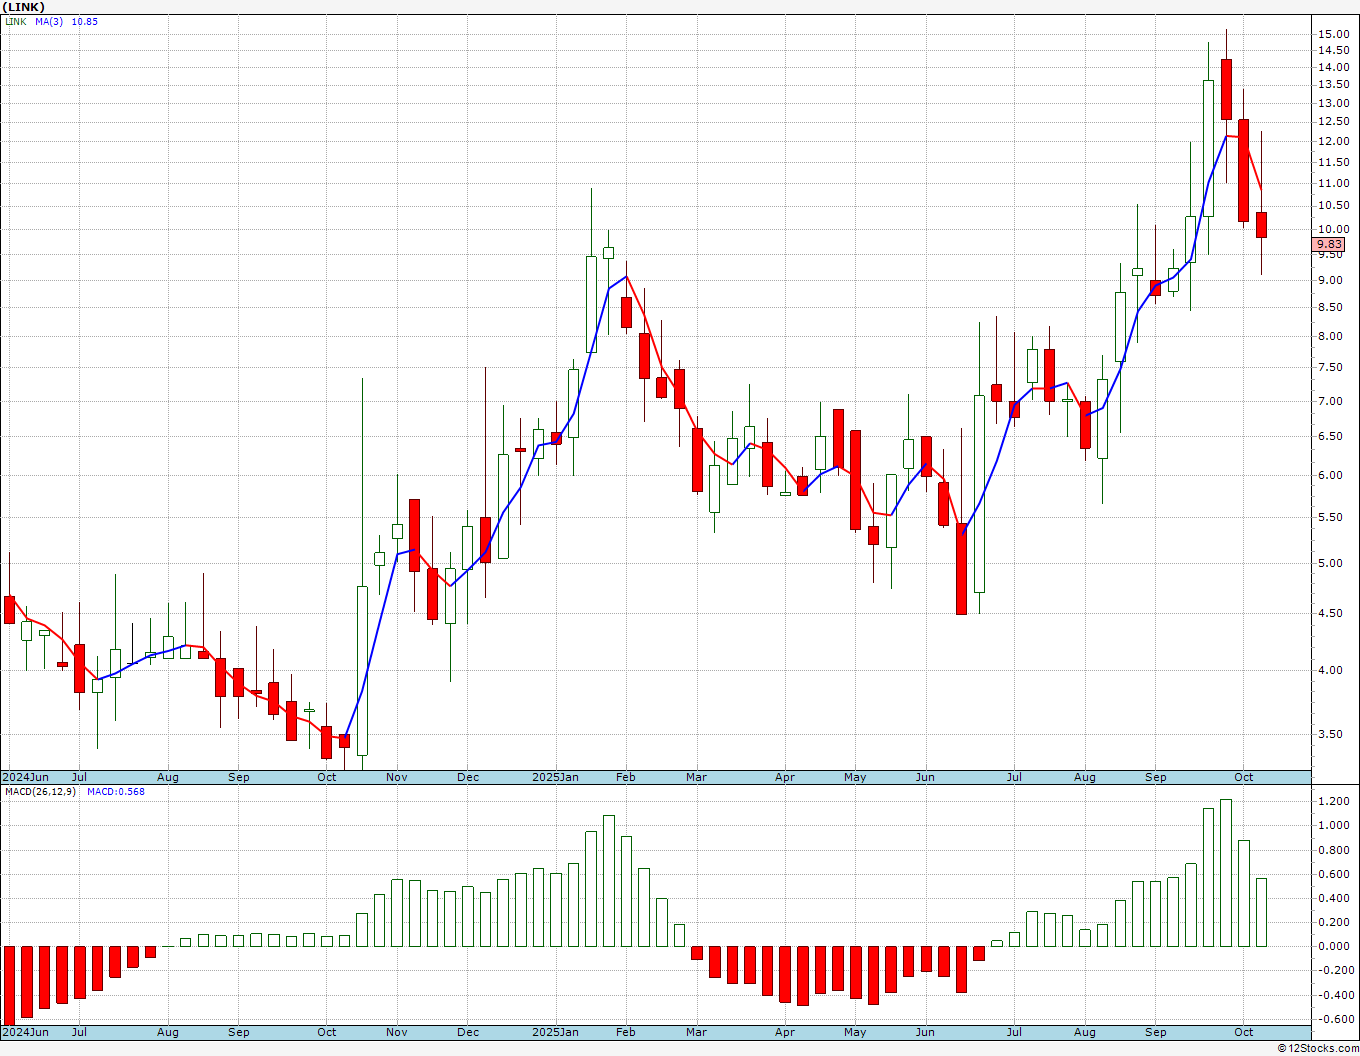Viewport: 1360px width, 1056px height.
Task: Click Apr on the MACD panel time axis
Action: tap(785, 1032)
